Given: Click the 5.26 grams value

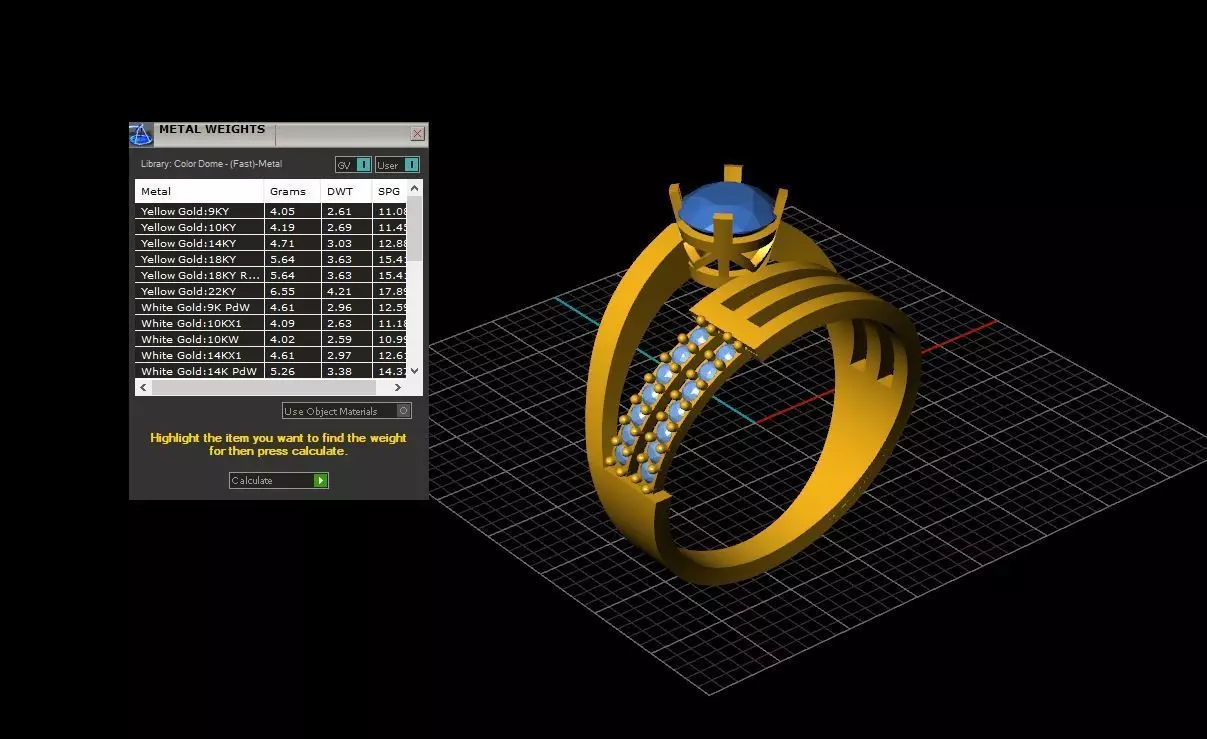Looking at the screenshot, I should (x=281, y=371).
